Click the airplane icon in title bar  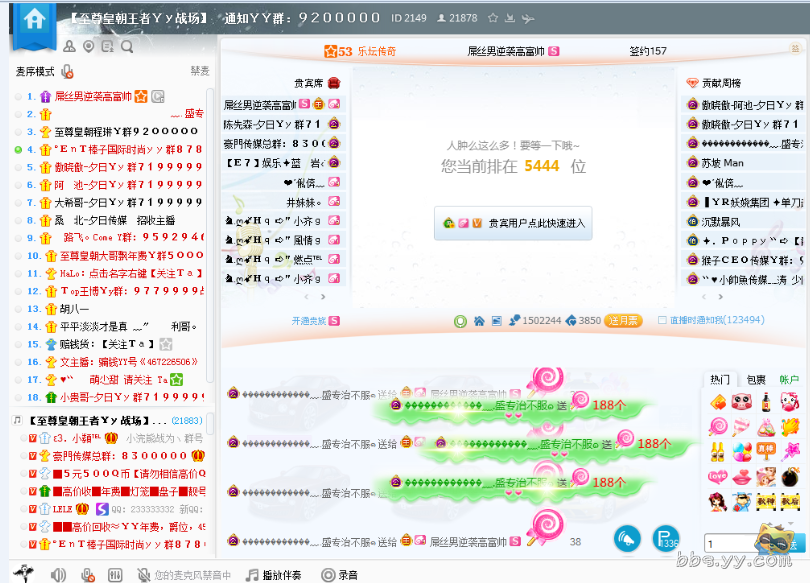pos(527,19)
